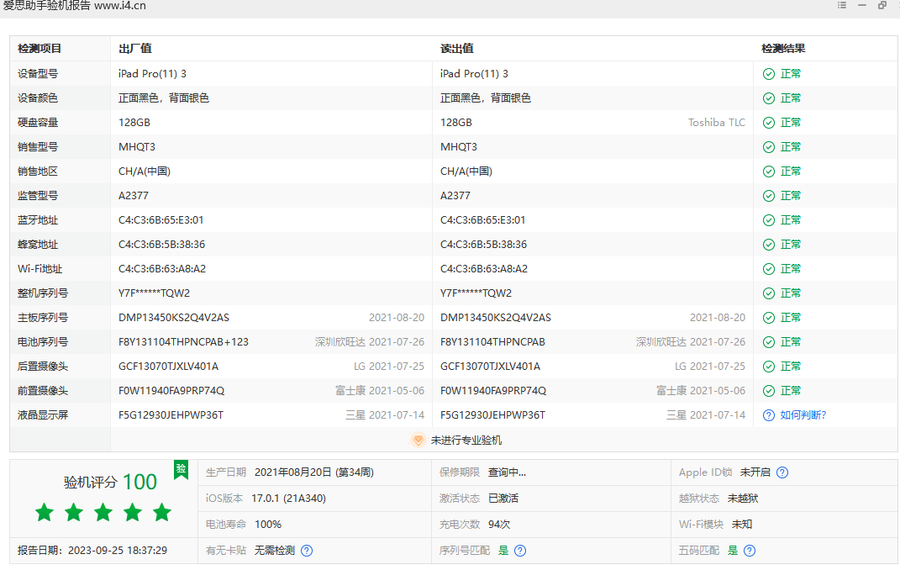
Task: Select the 整机序列号 readout value Y7F******TQW2
Action: click(476, 293)
